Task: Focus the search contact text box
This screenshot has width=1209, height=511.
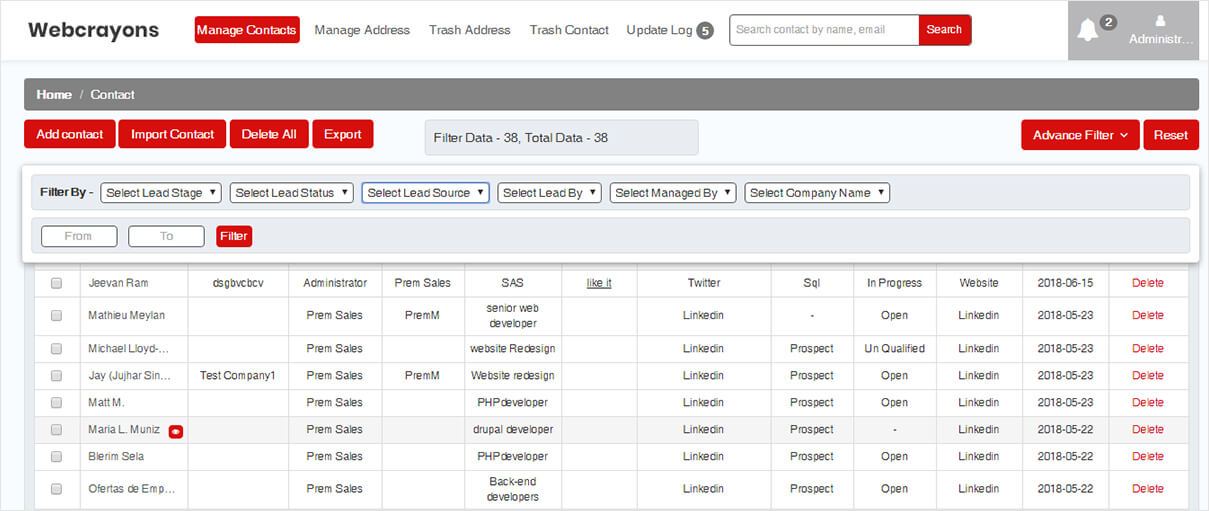Action: 823,30
